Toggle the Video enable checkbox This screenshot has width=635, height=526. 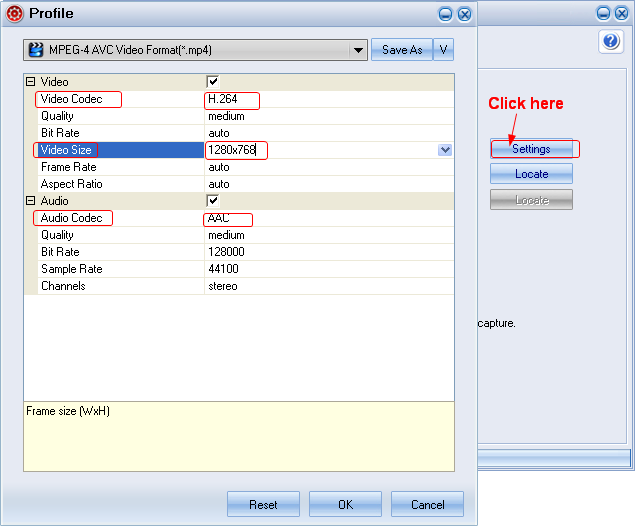click(x=213, y=81)
